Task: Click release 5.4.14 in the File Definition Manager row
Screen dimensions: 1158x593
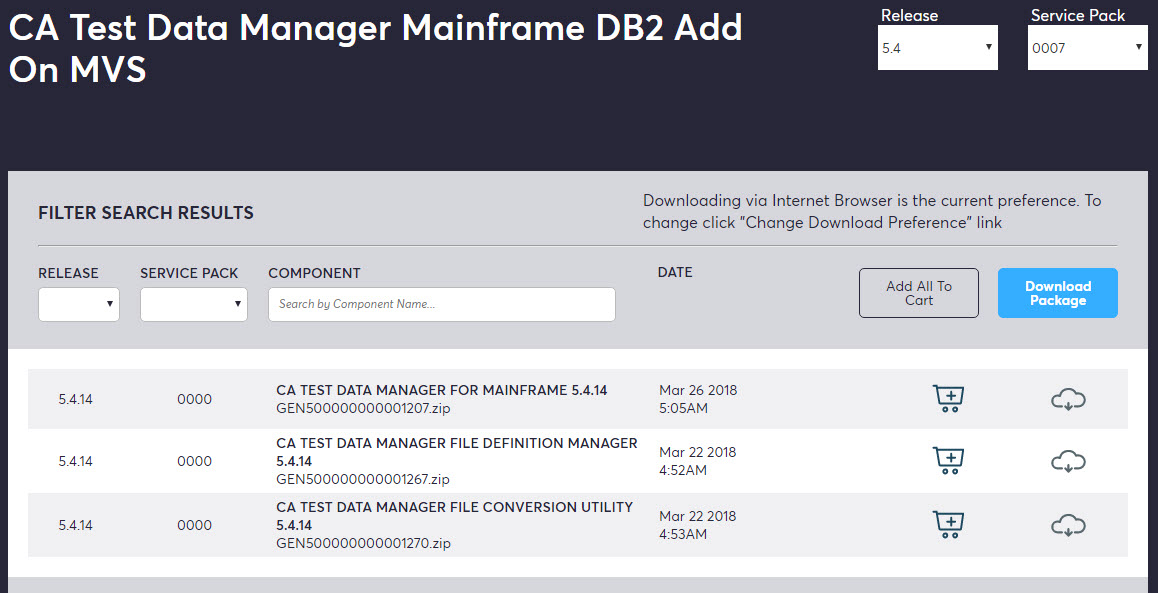Action: click(x=75, y=462)
